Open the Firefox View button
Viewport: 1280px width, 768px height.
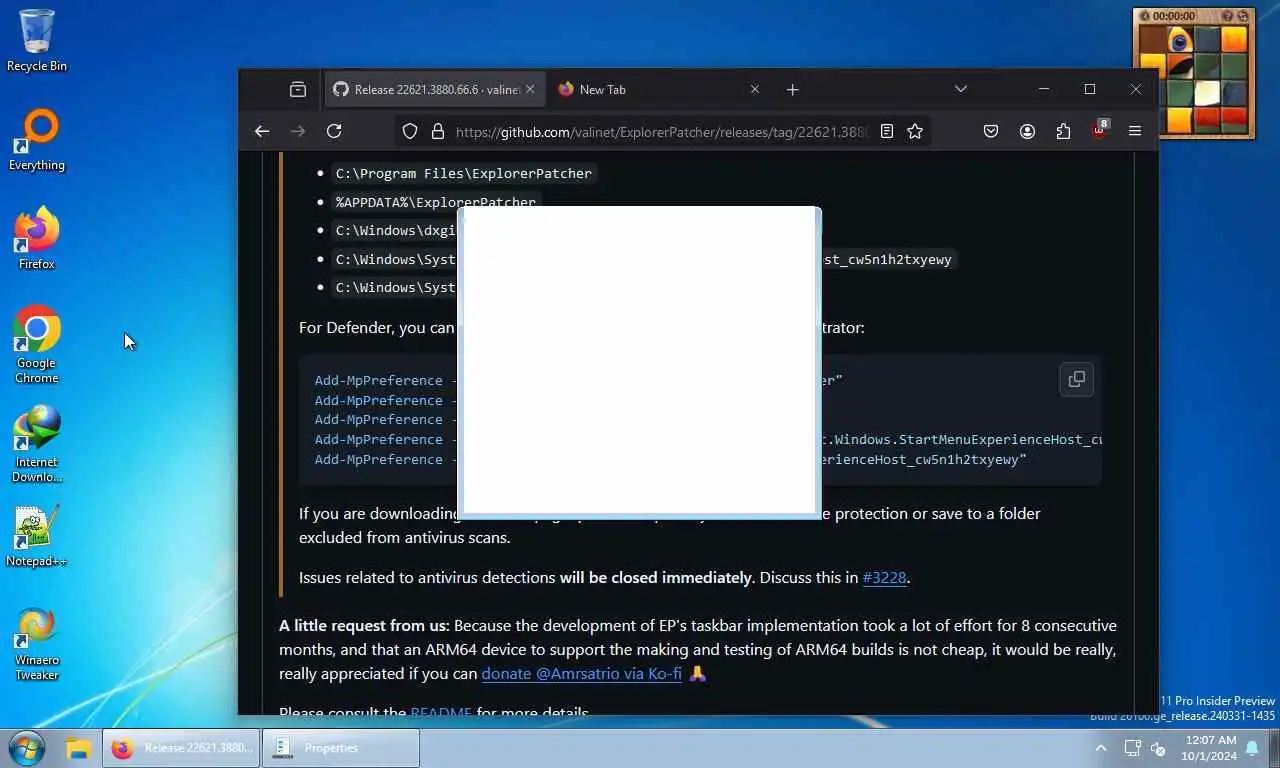(x=298, y=89)
